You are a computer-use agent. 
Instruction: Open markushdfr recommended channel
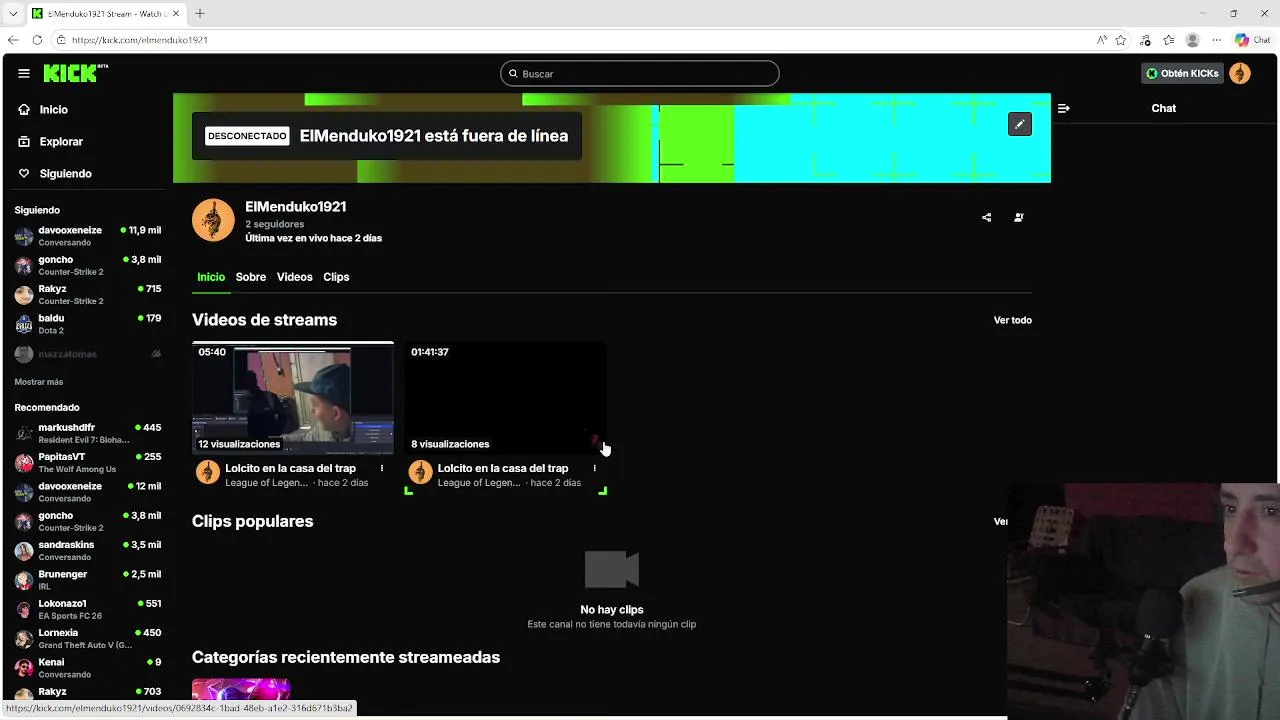87,433
